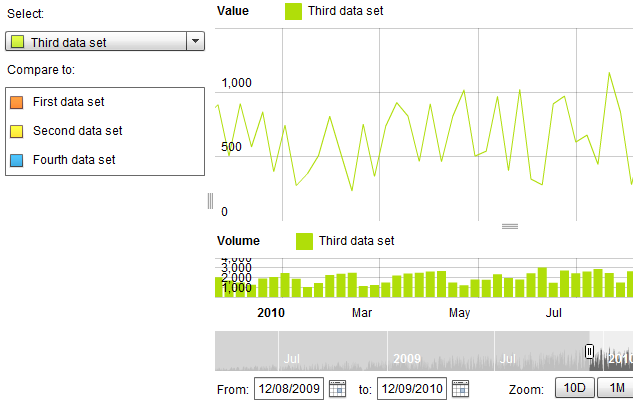Select First data set in the Compare to list
Screen dimensions: 633x404
tap(105, 102)
